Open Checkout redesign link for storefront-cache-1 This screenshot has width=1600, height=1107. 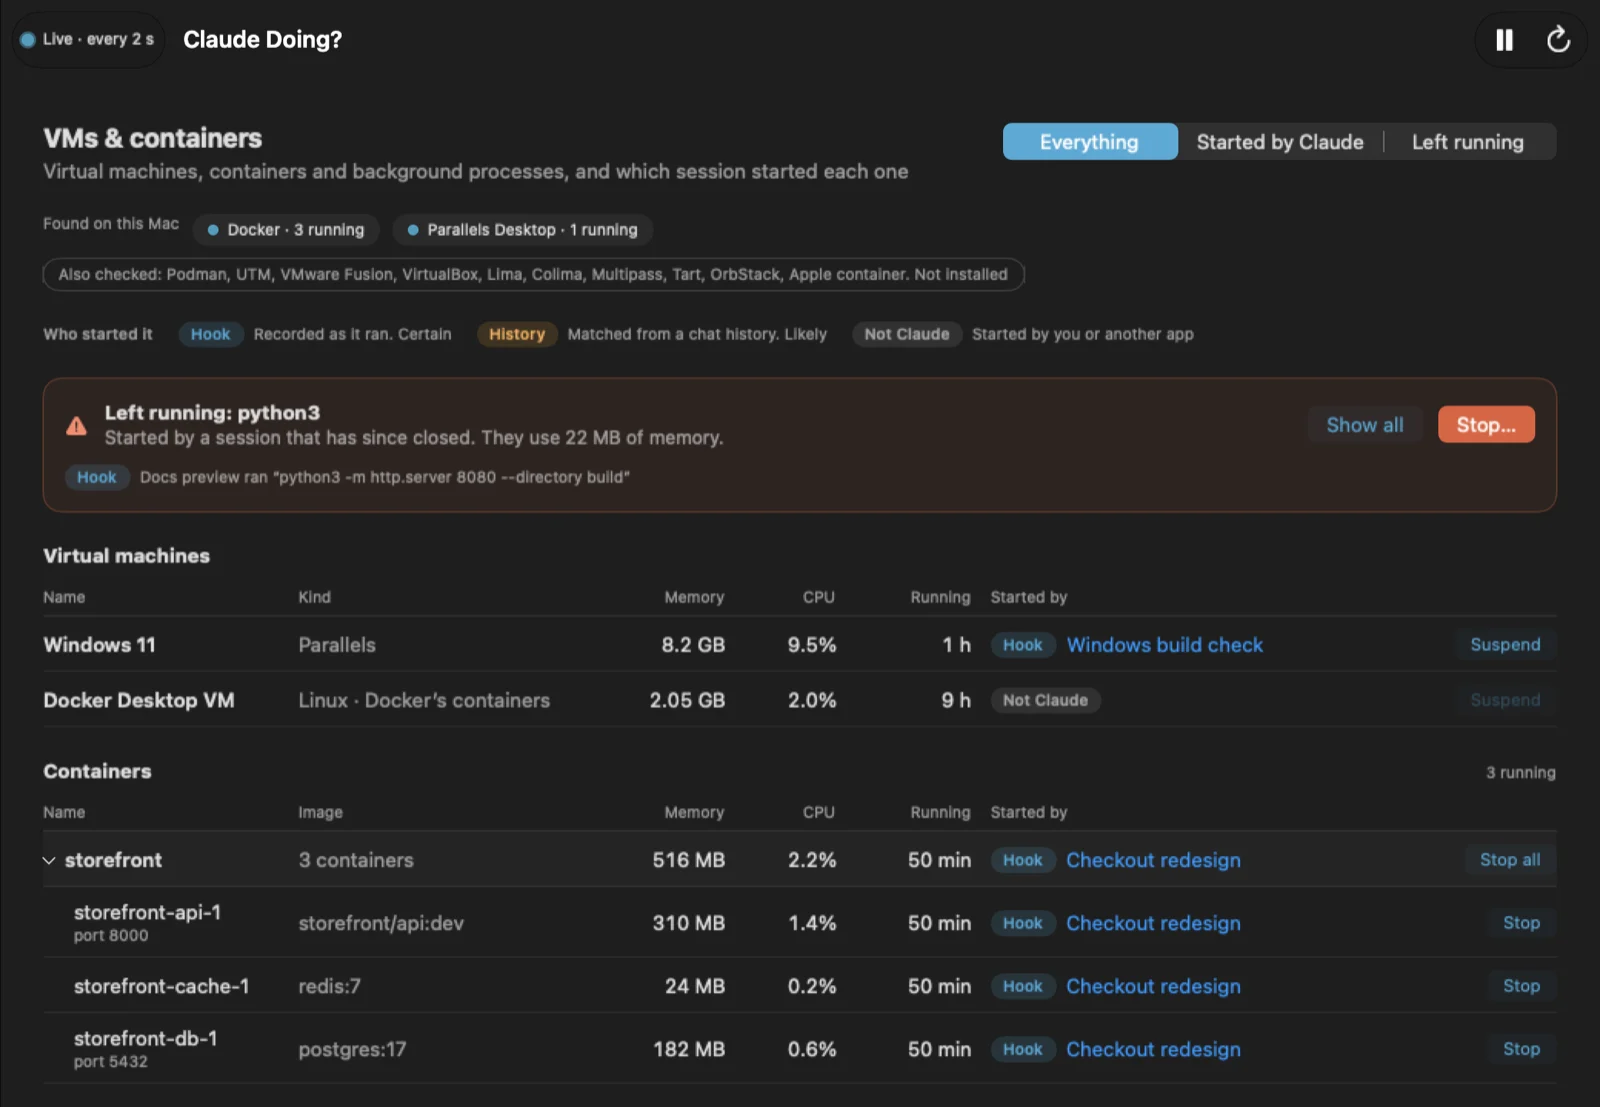(x=1153, y=986)
